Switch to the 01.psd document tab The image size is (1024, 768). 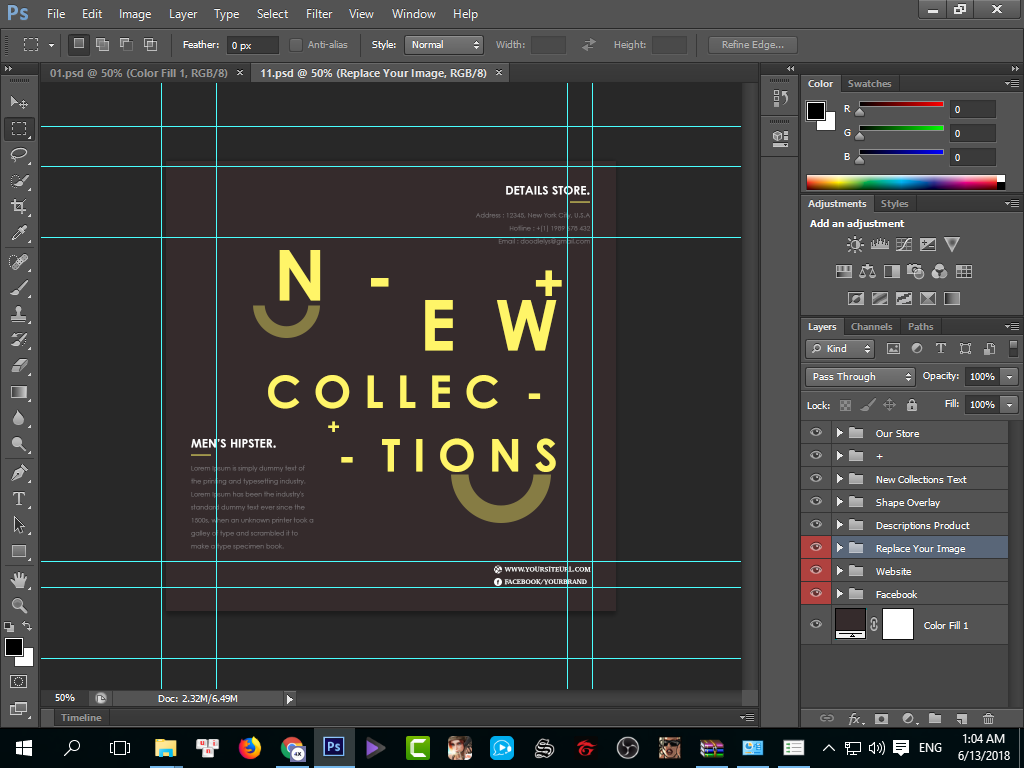click(140, 73)
